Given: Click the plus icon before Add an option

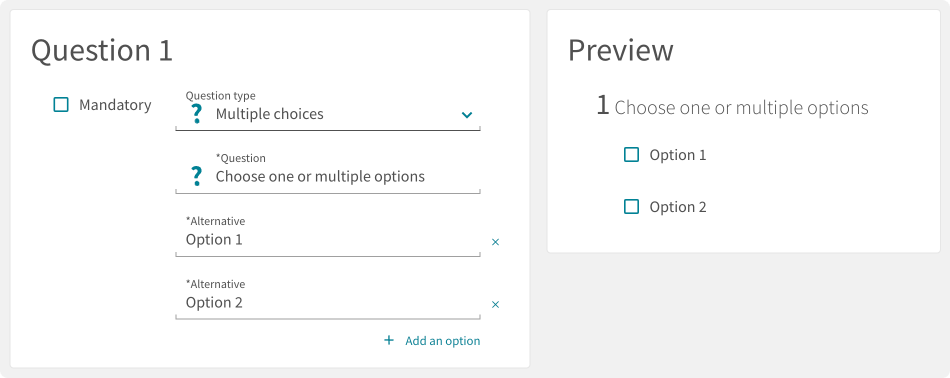Looking at the screenshot, I should 389,340.
